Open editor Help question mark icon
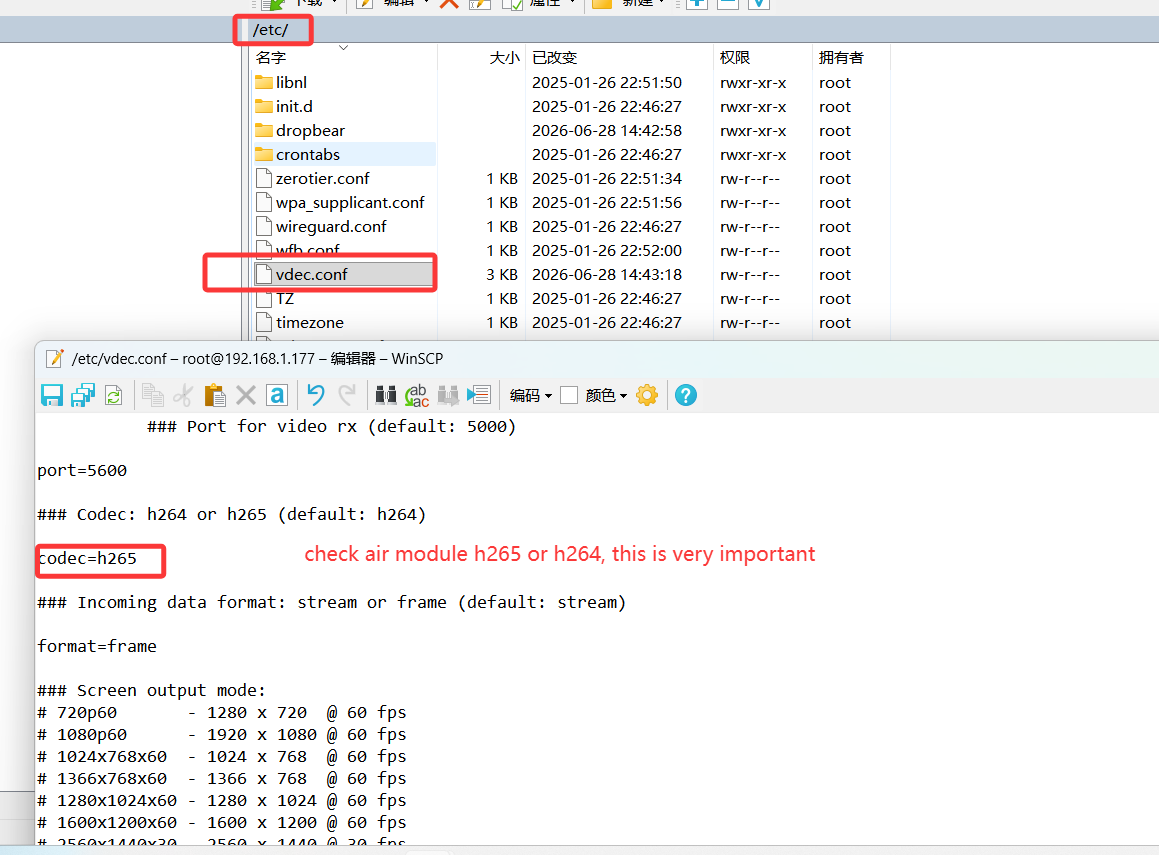The height and width of the screenshot is (855, 1159). click(686, 395)
